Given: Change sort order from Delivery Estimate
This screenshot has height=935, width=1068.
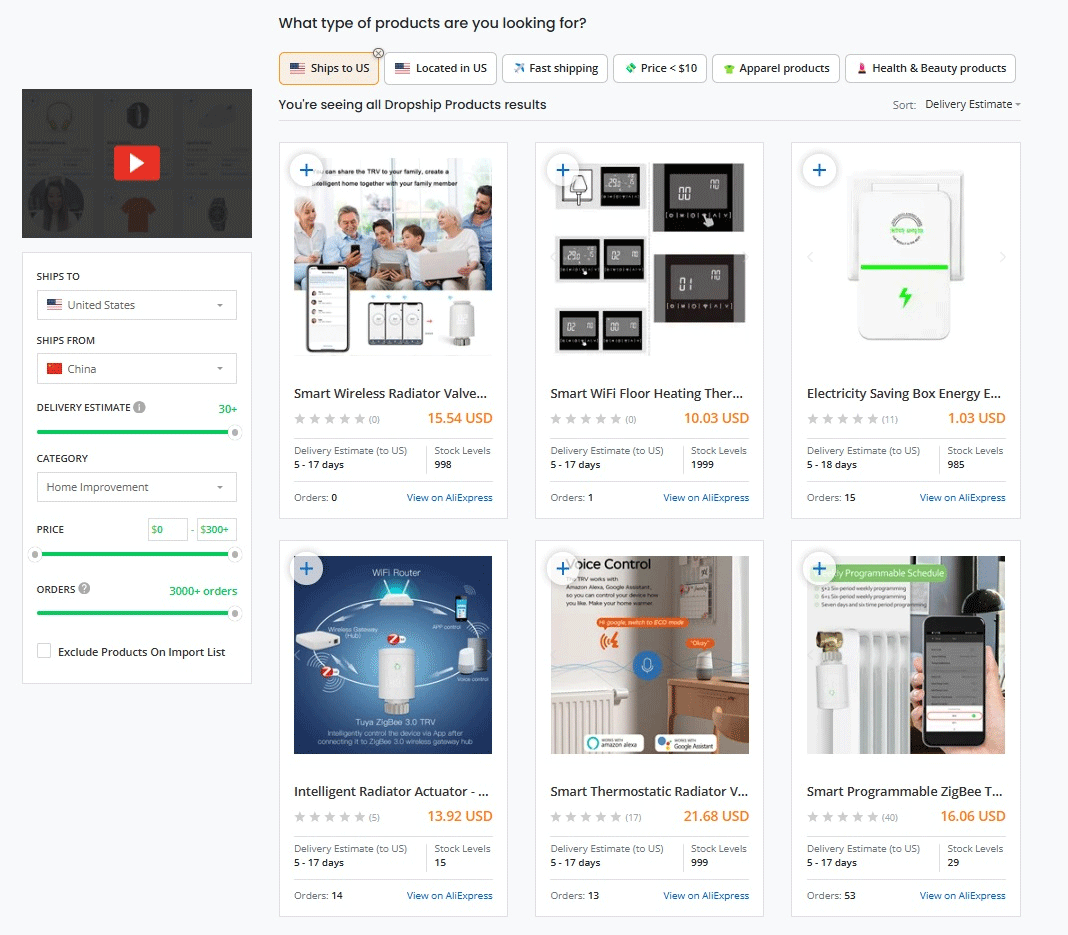Looking at the screenshot, I should 972,104.
